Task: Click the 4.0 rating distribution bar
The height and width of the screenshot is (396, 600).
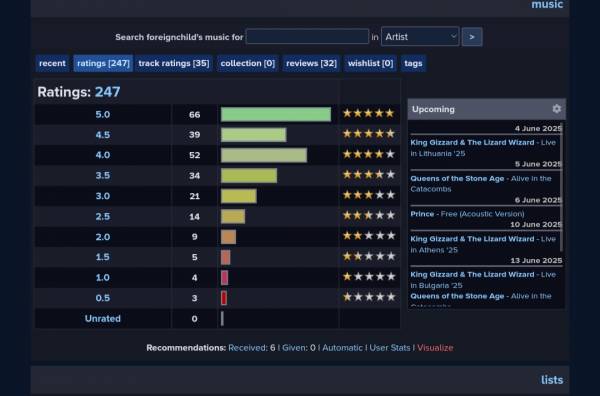Action: tap(264, 155)
